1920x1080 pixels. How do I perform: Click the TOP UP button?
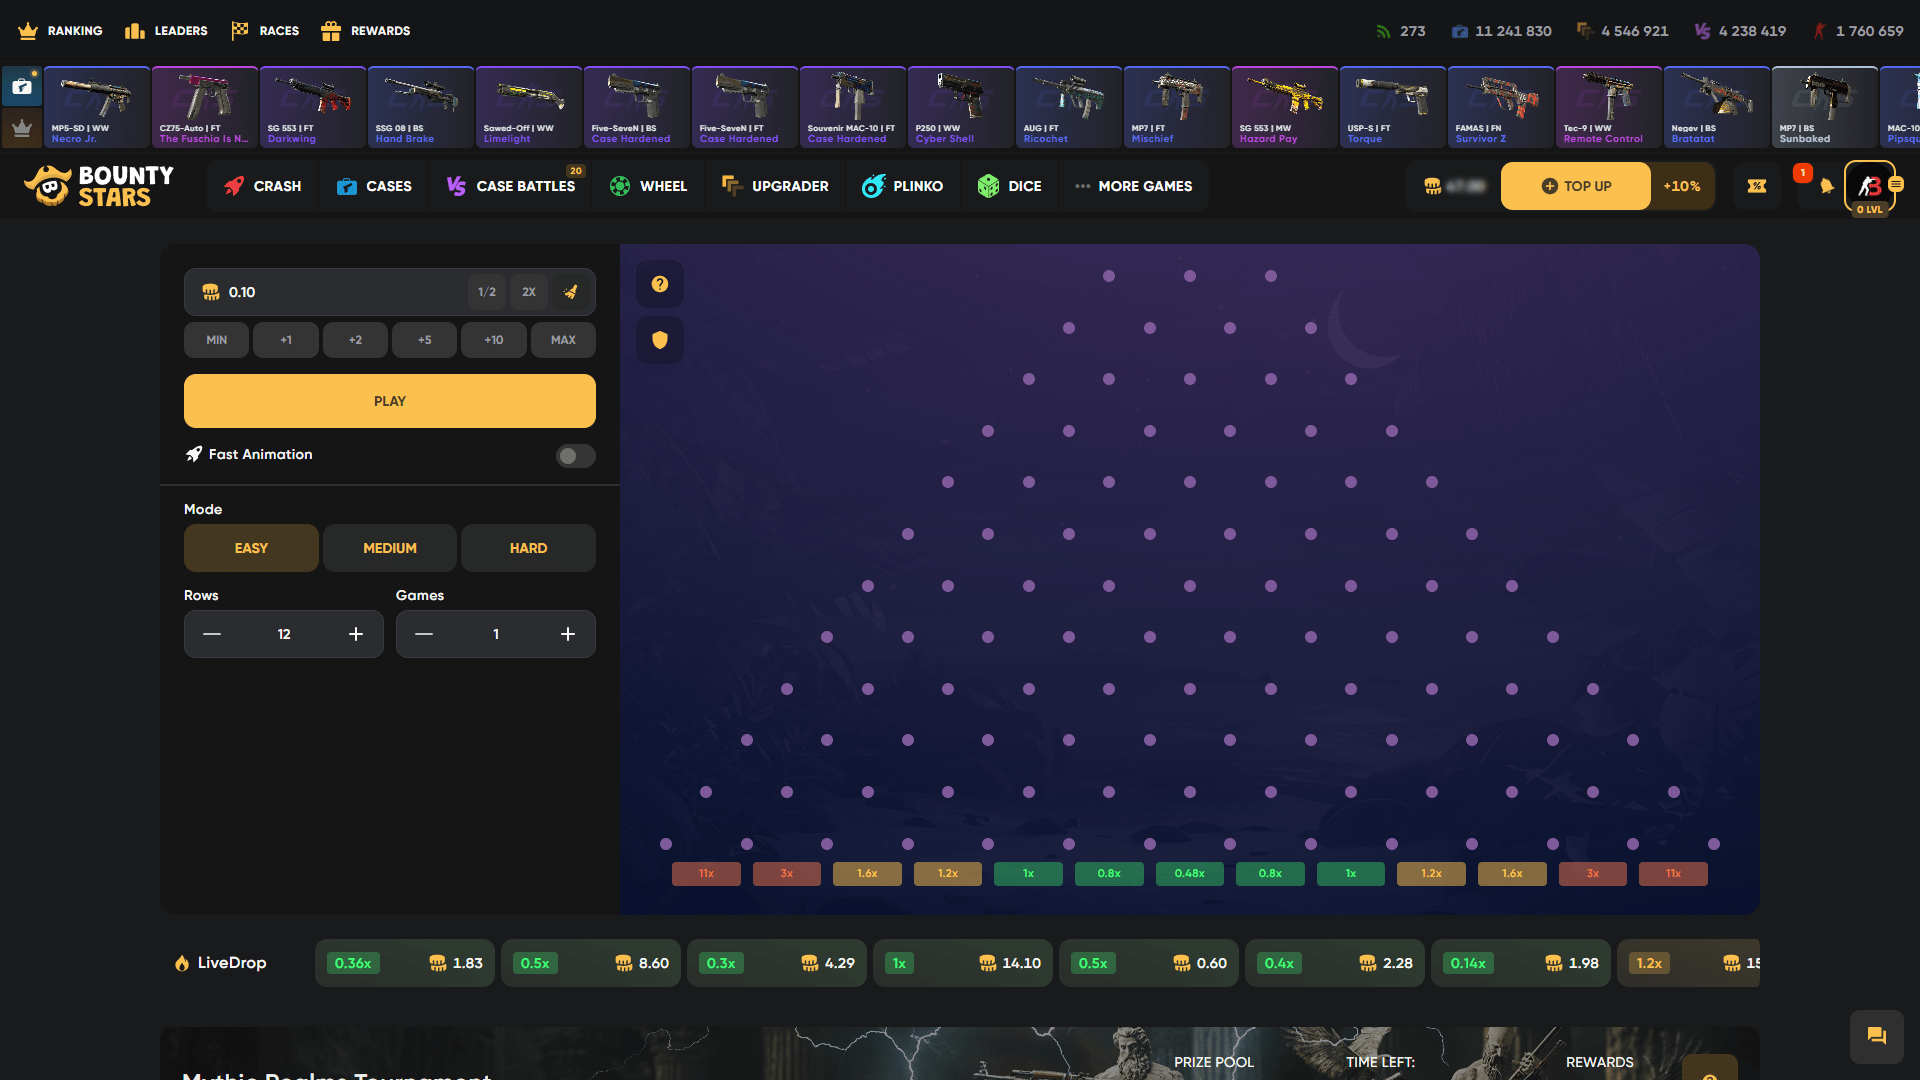pyautogui.click(x=1575, y=186)
